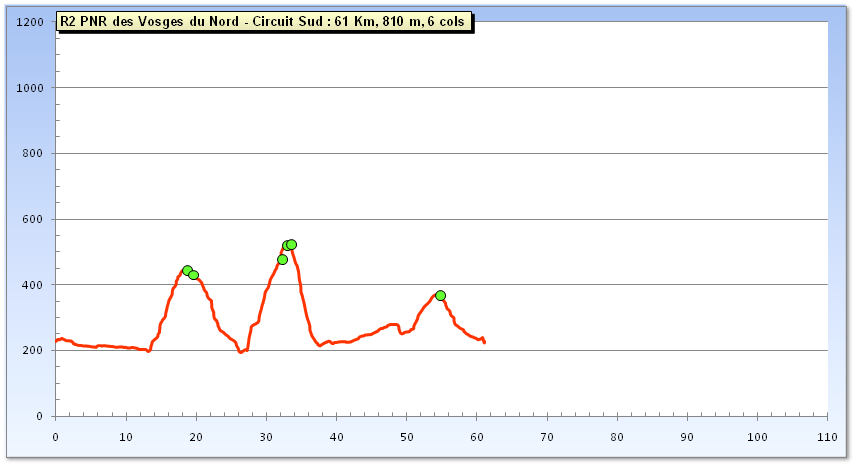Click the '800' altitude axis label
Image resolution: width=856 pixels, height=467 pixels.
coord(33,153)
